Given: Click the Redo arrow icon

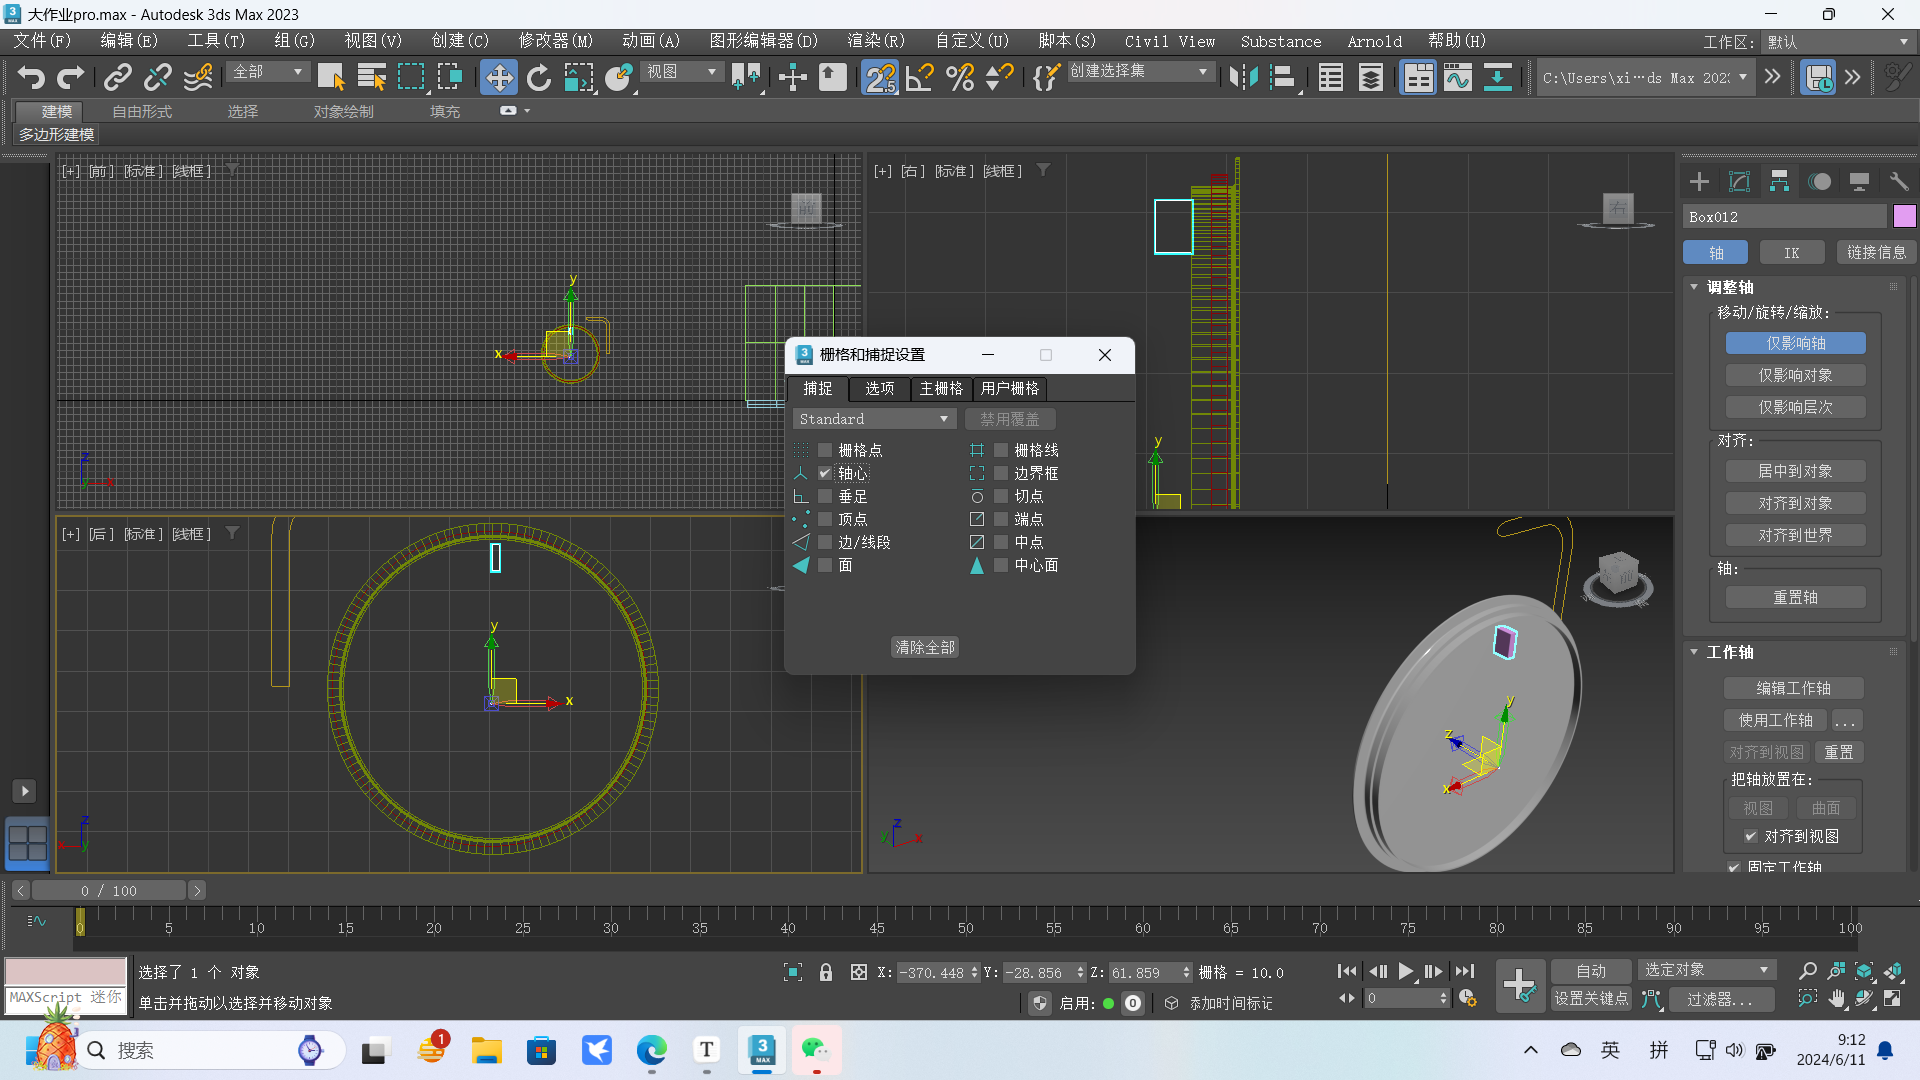Looking at the screenshot, I should (70, 77).
